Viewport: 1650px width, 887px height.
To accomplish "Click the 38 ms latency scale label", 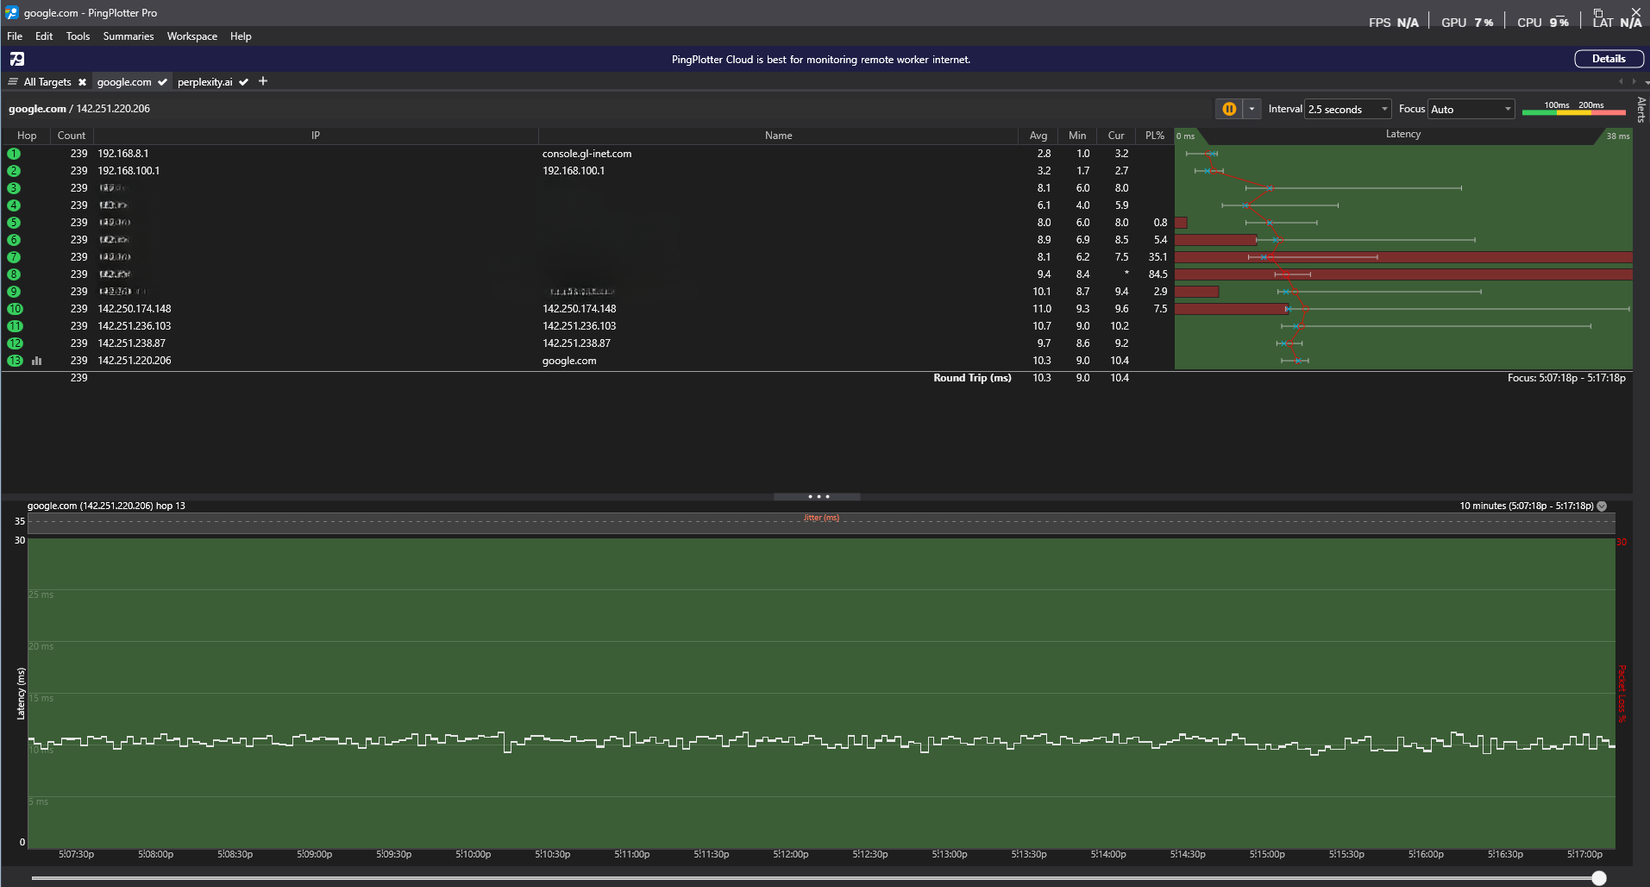I will [1618, 136].
